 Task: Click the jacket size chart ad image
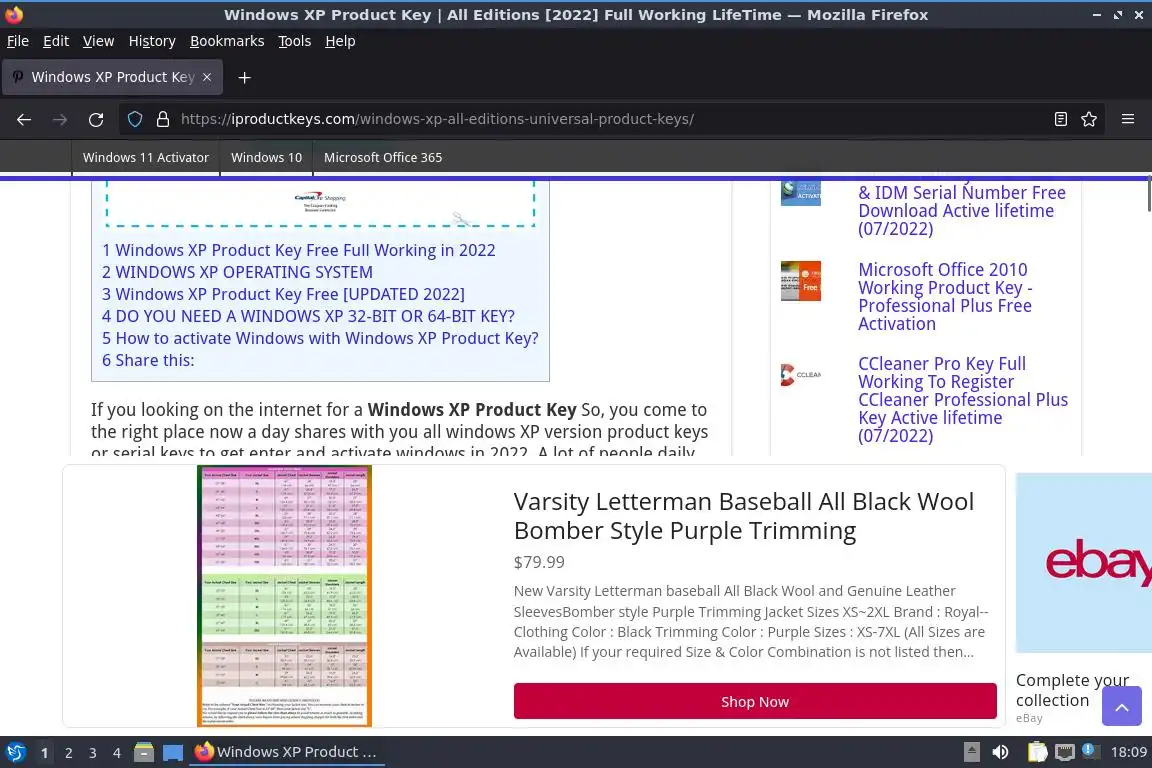[x=284, y=596]
